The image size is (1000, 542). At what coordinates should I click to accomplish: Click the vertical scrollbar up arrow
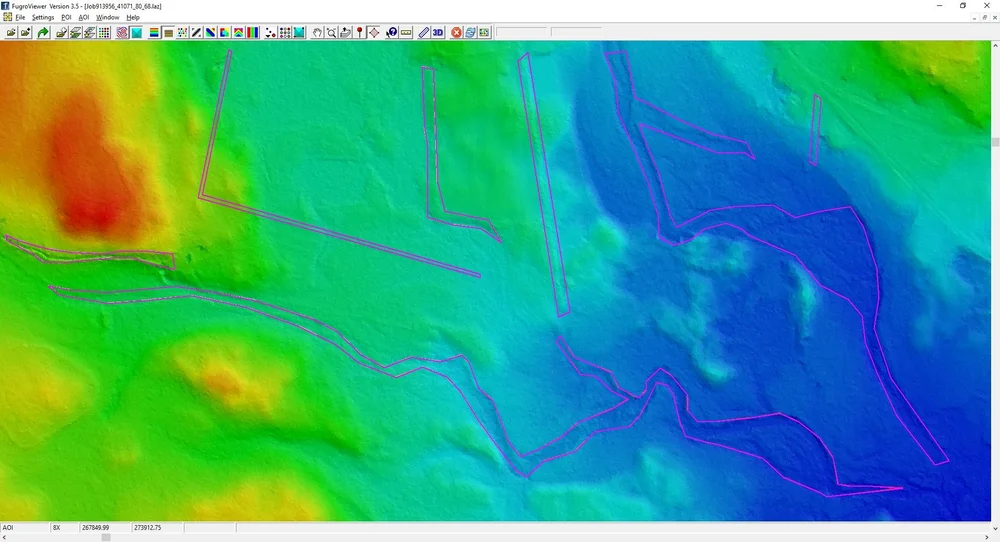click(995, 46)
